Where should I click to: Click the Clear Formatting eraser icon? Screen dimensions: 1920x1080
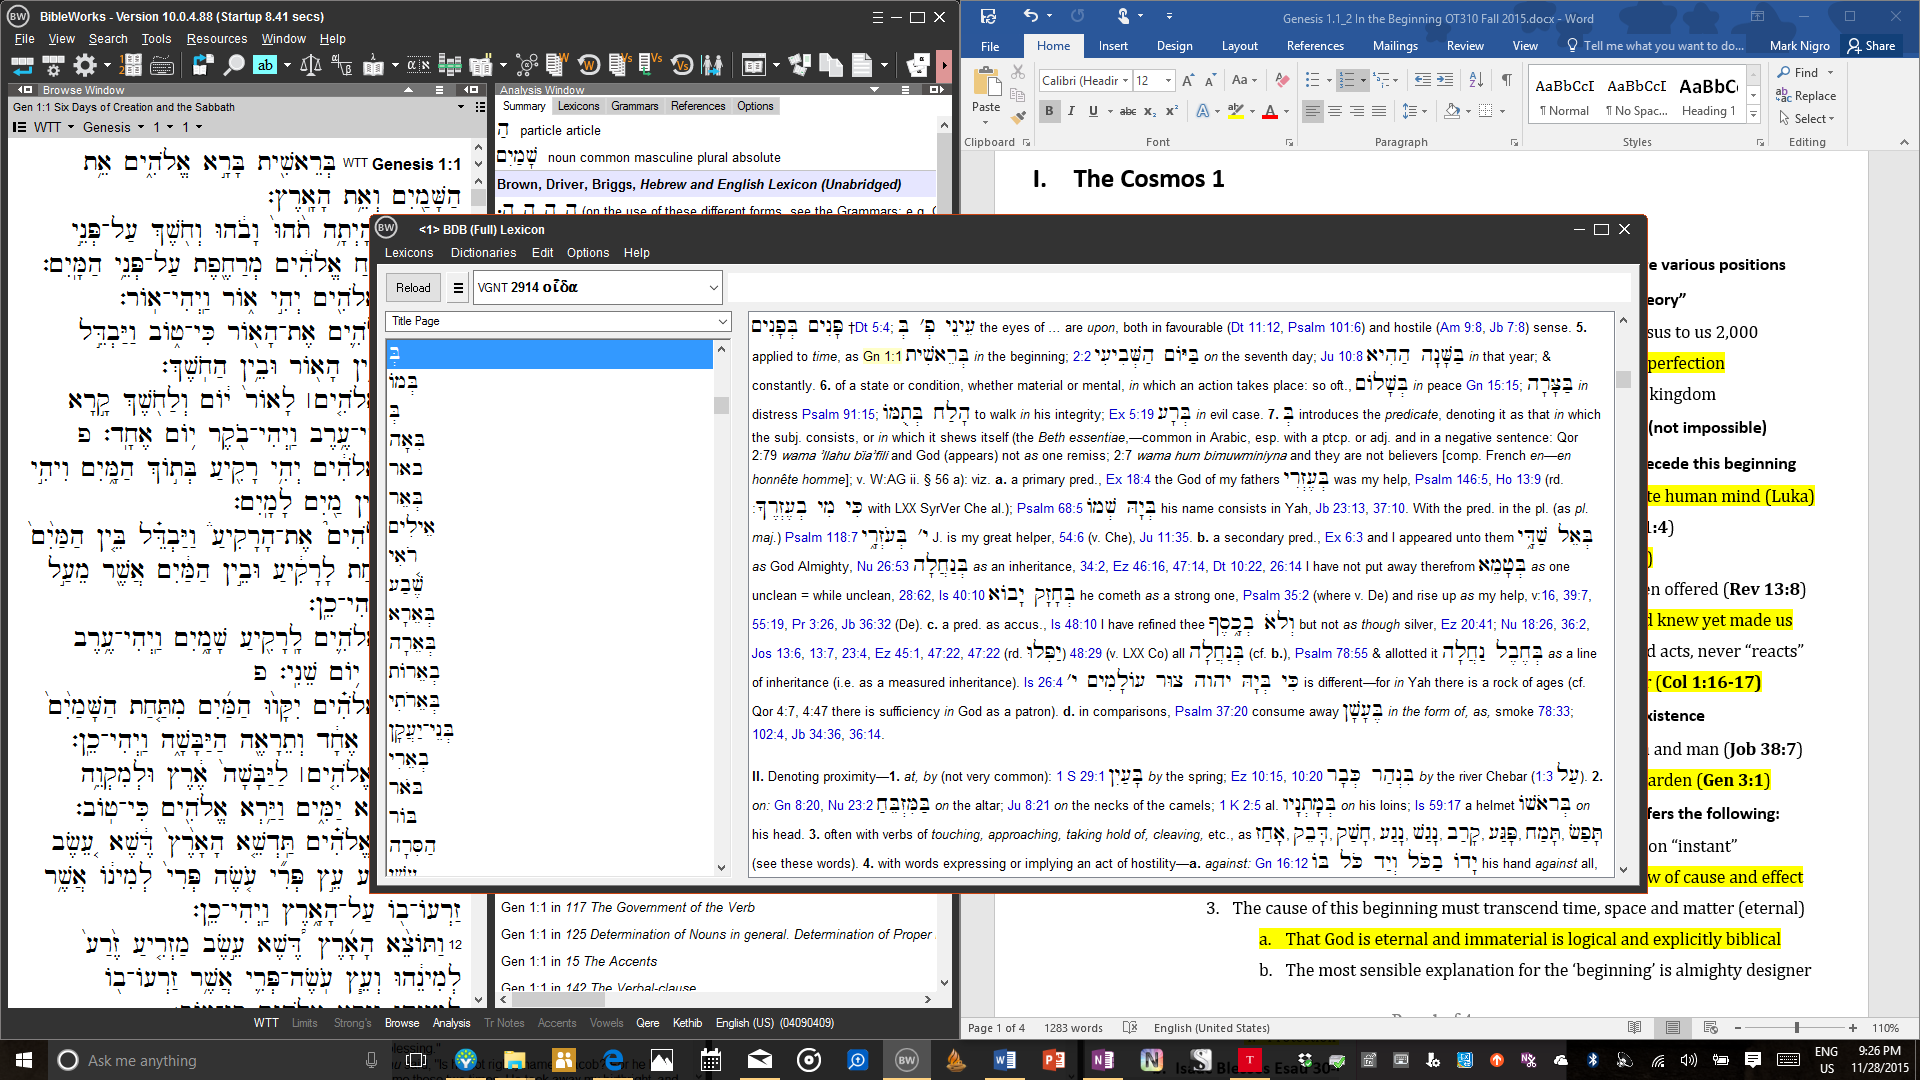(x=1282, y=80)
